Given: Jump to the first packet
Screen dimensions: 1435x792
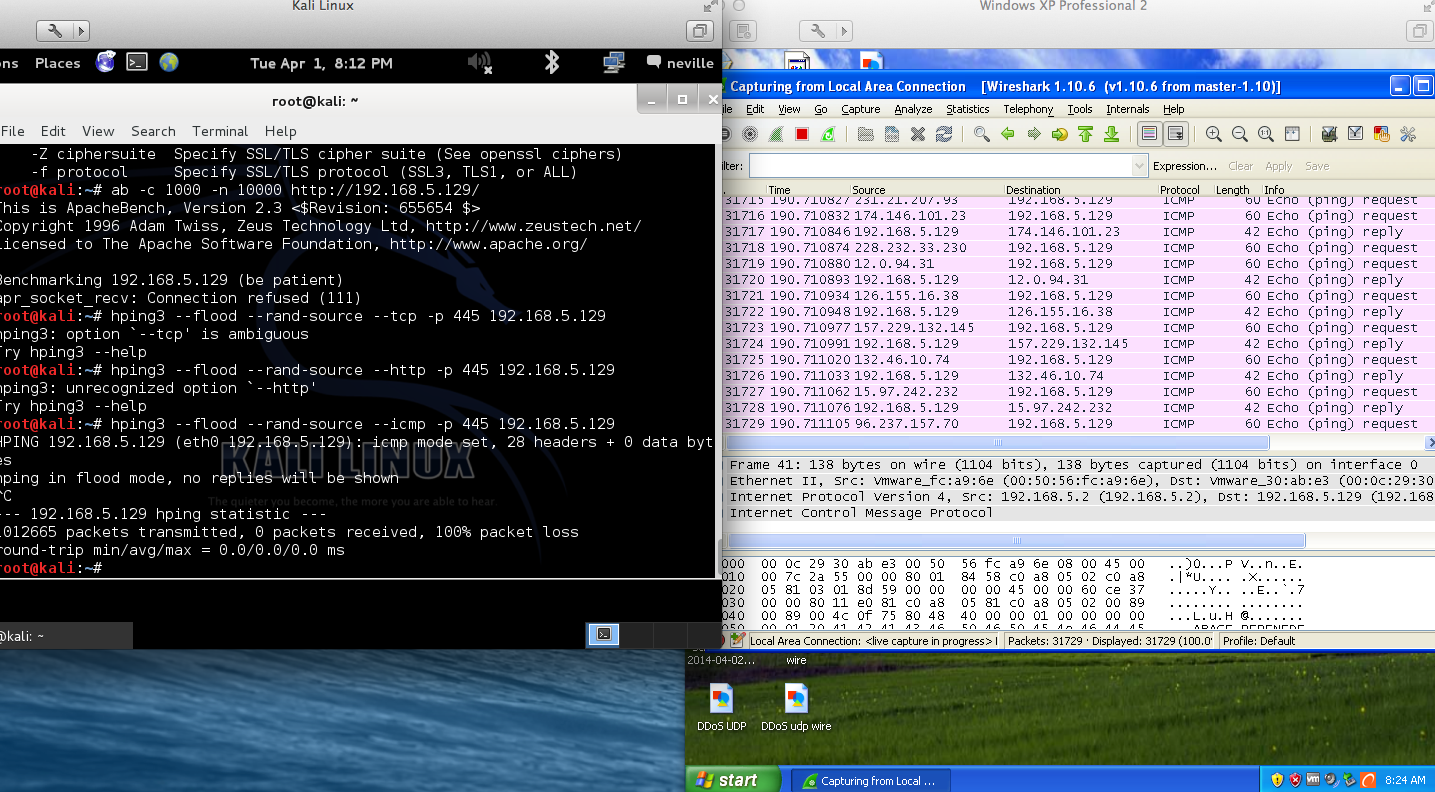Looking at the screenshot, I should tap(1086, 134).
